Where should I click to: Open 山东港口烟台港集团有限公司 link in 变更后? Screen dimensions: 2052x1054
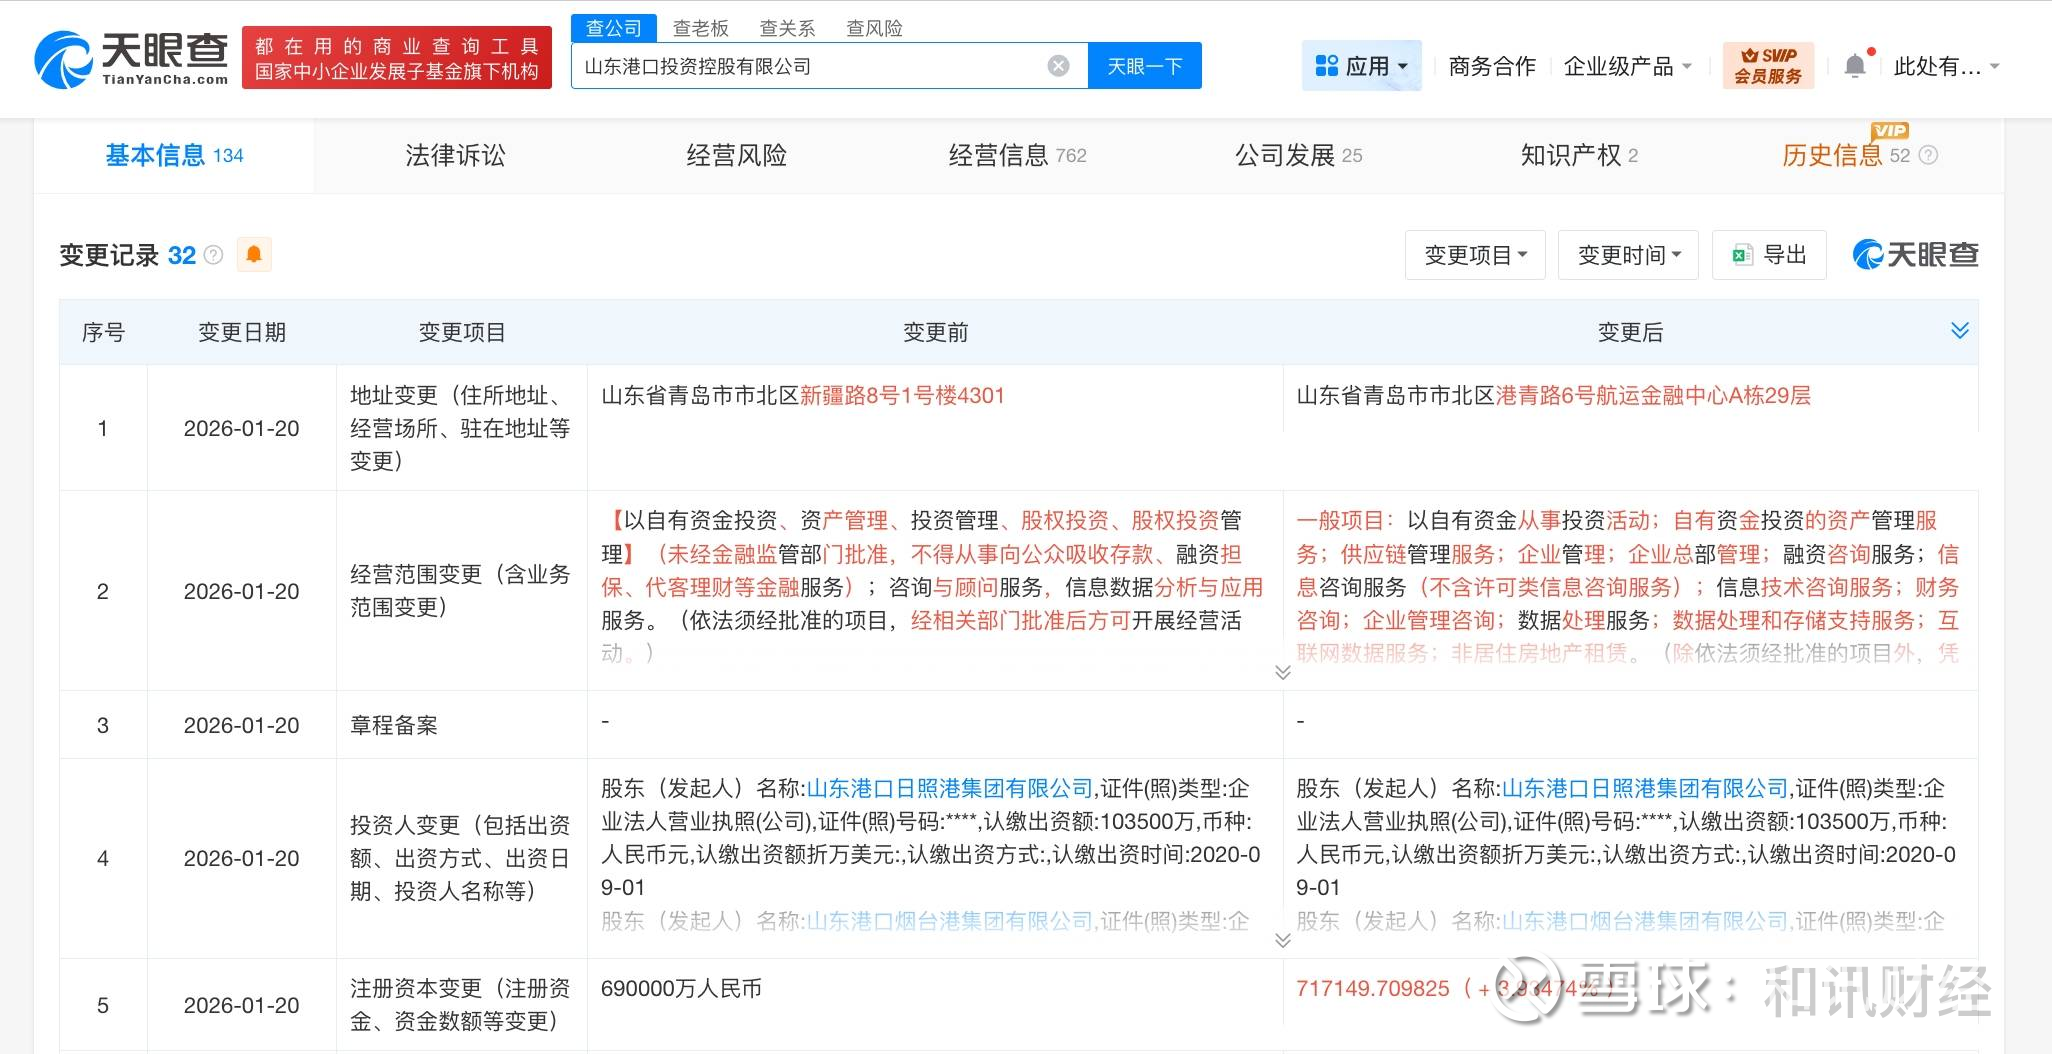(1645, 921)
